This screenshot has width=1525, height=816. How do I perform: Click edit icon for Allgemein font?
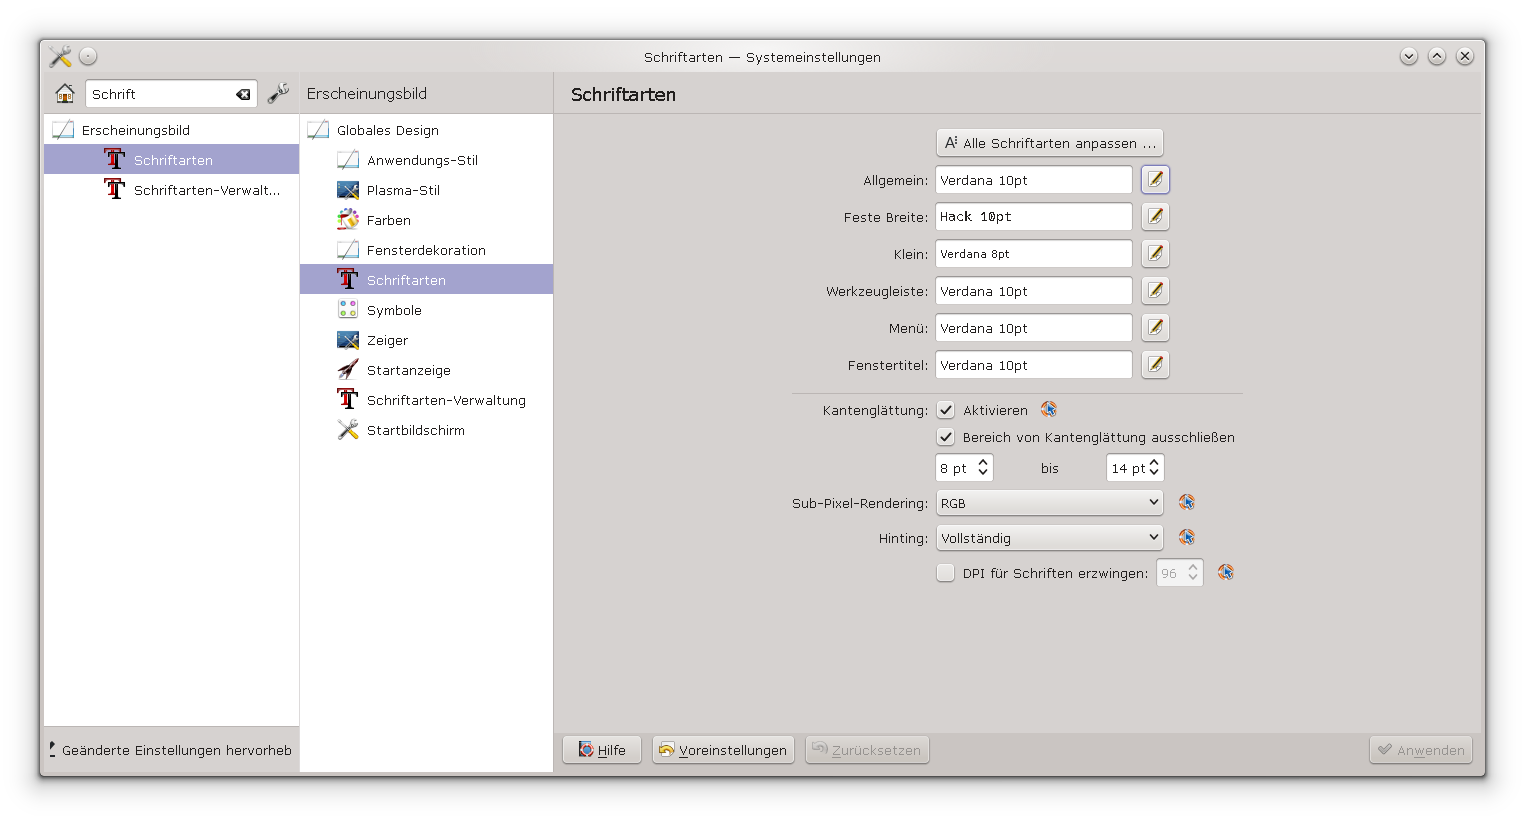click(1155, 180)
